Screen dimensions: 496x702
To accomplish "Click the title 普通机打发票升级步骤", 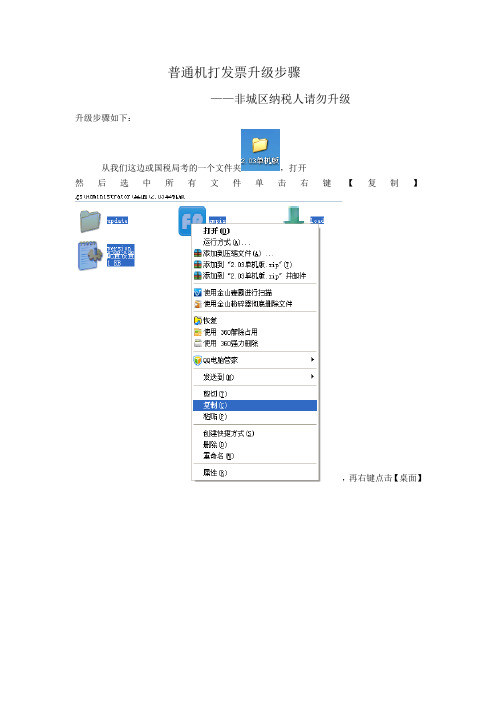I will click(x=234, y=72).
